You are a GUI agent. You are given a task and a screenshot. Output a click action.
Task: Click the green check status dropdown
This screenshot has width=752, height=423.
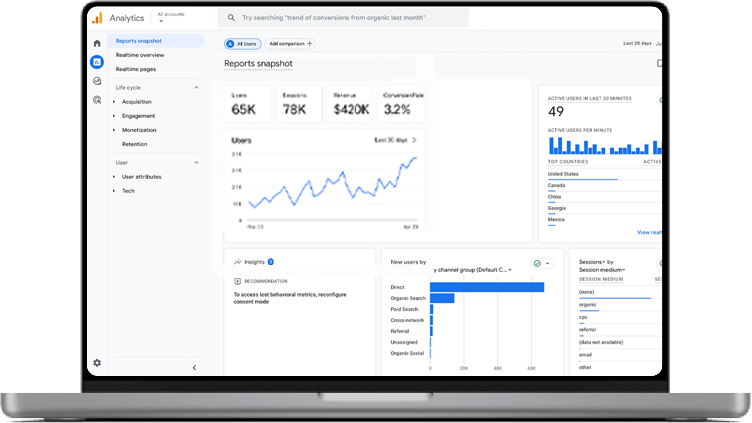point(541,264)
